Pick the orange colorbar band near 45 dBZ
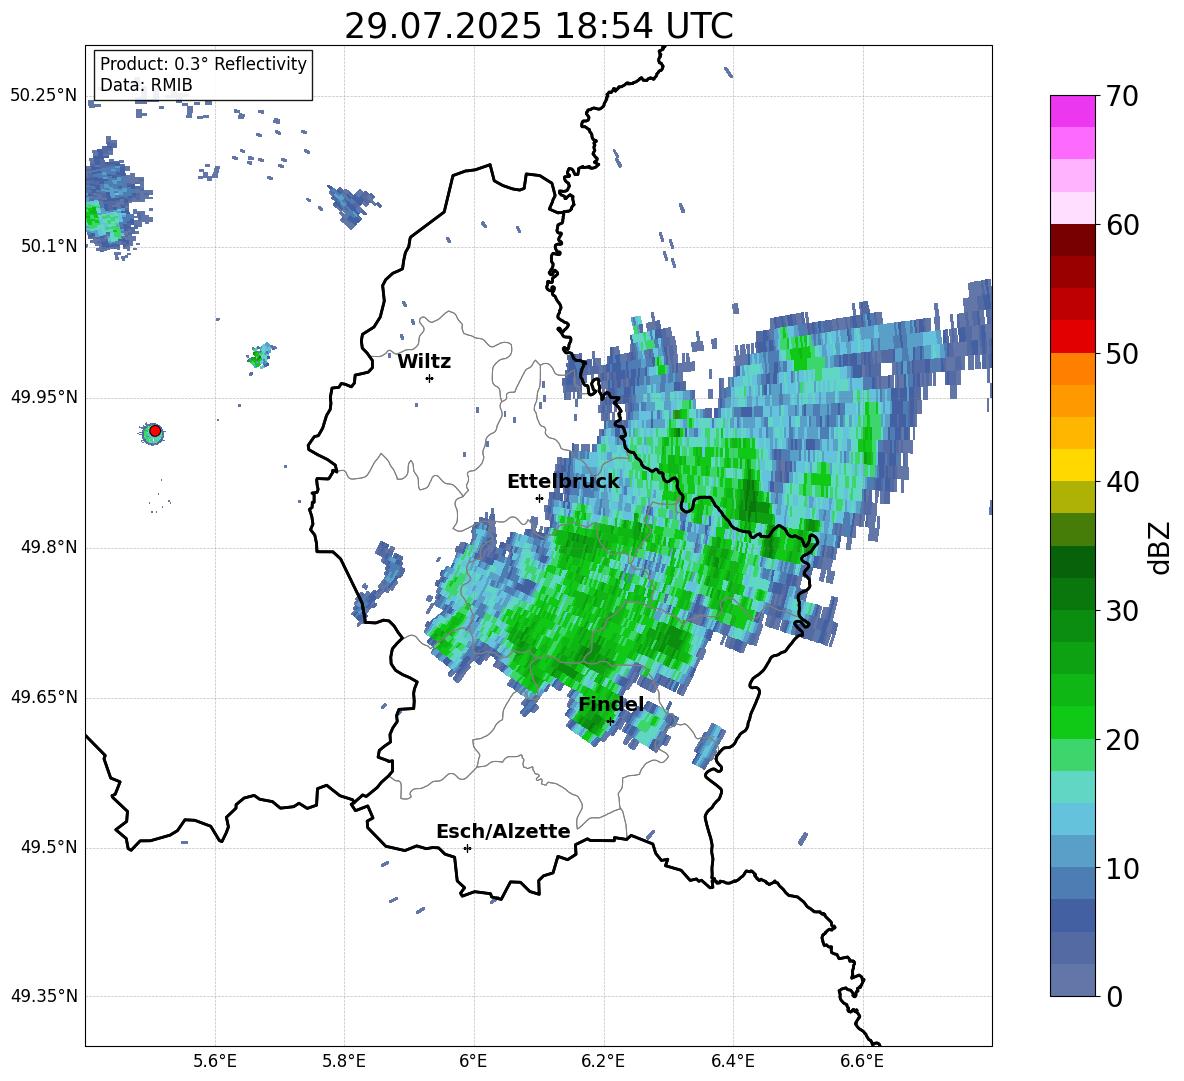 (x=1073, y=401)
